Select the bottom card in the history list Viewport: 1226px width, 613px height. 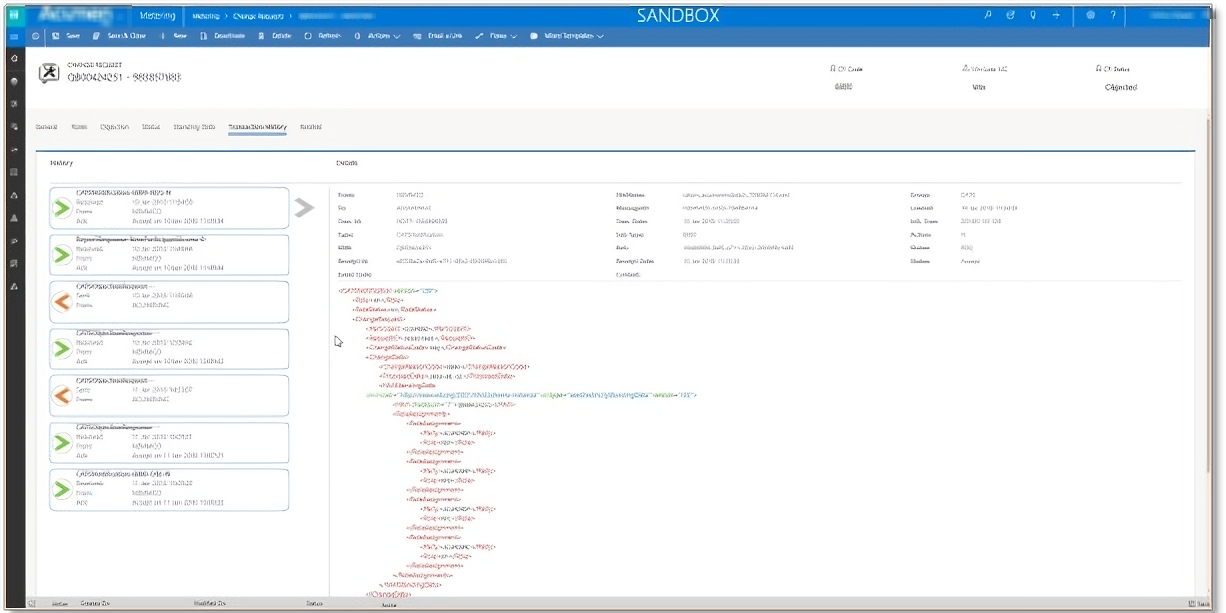click(x=169, y=489)
